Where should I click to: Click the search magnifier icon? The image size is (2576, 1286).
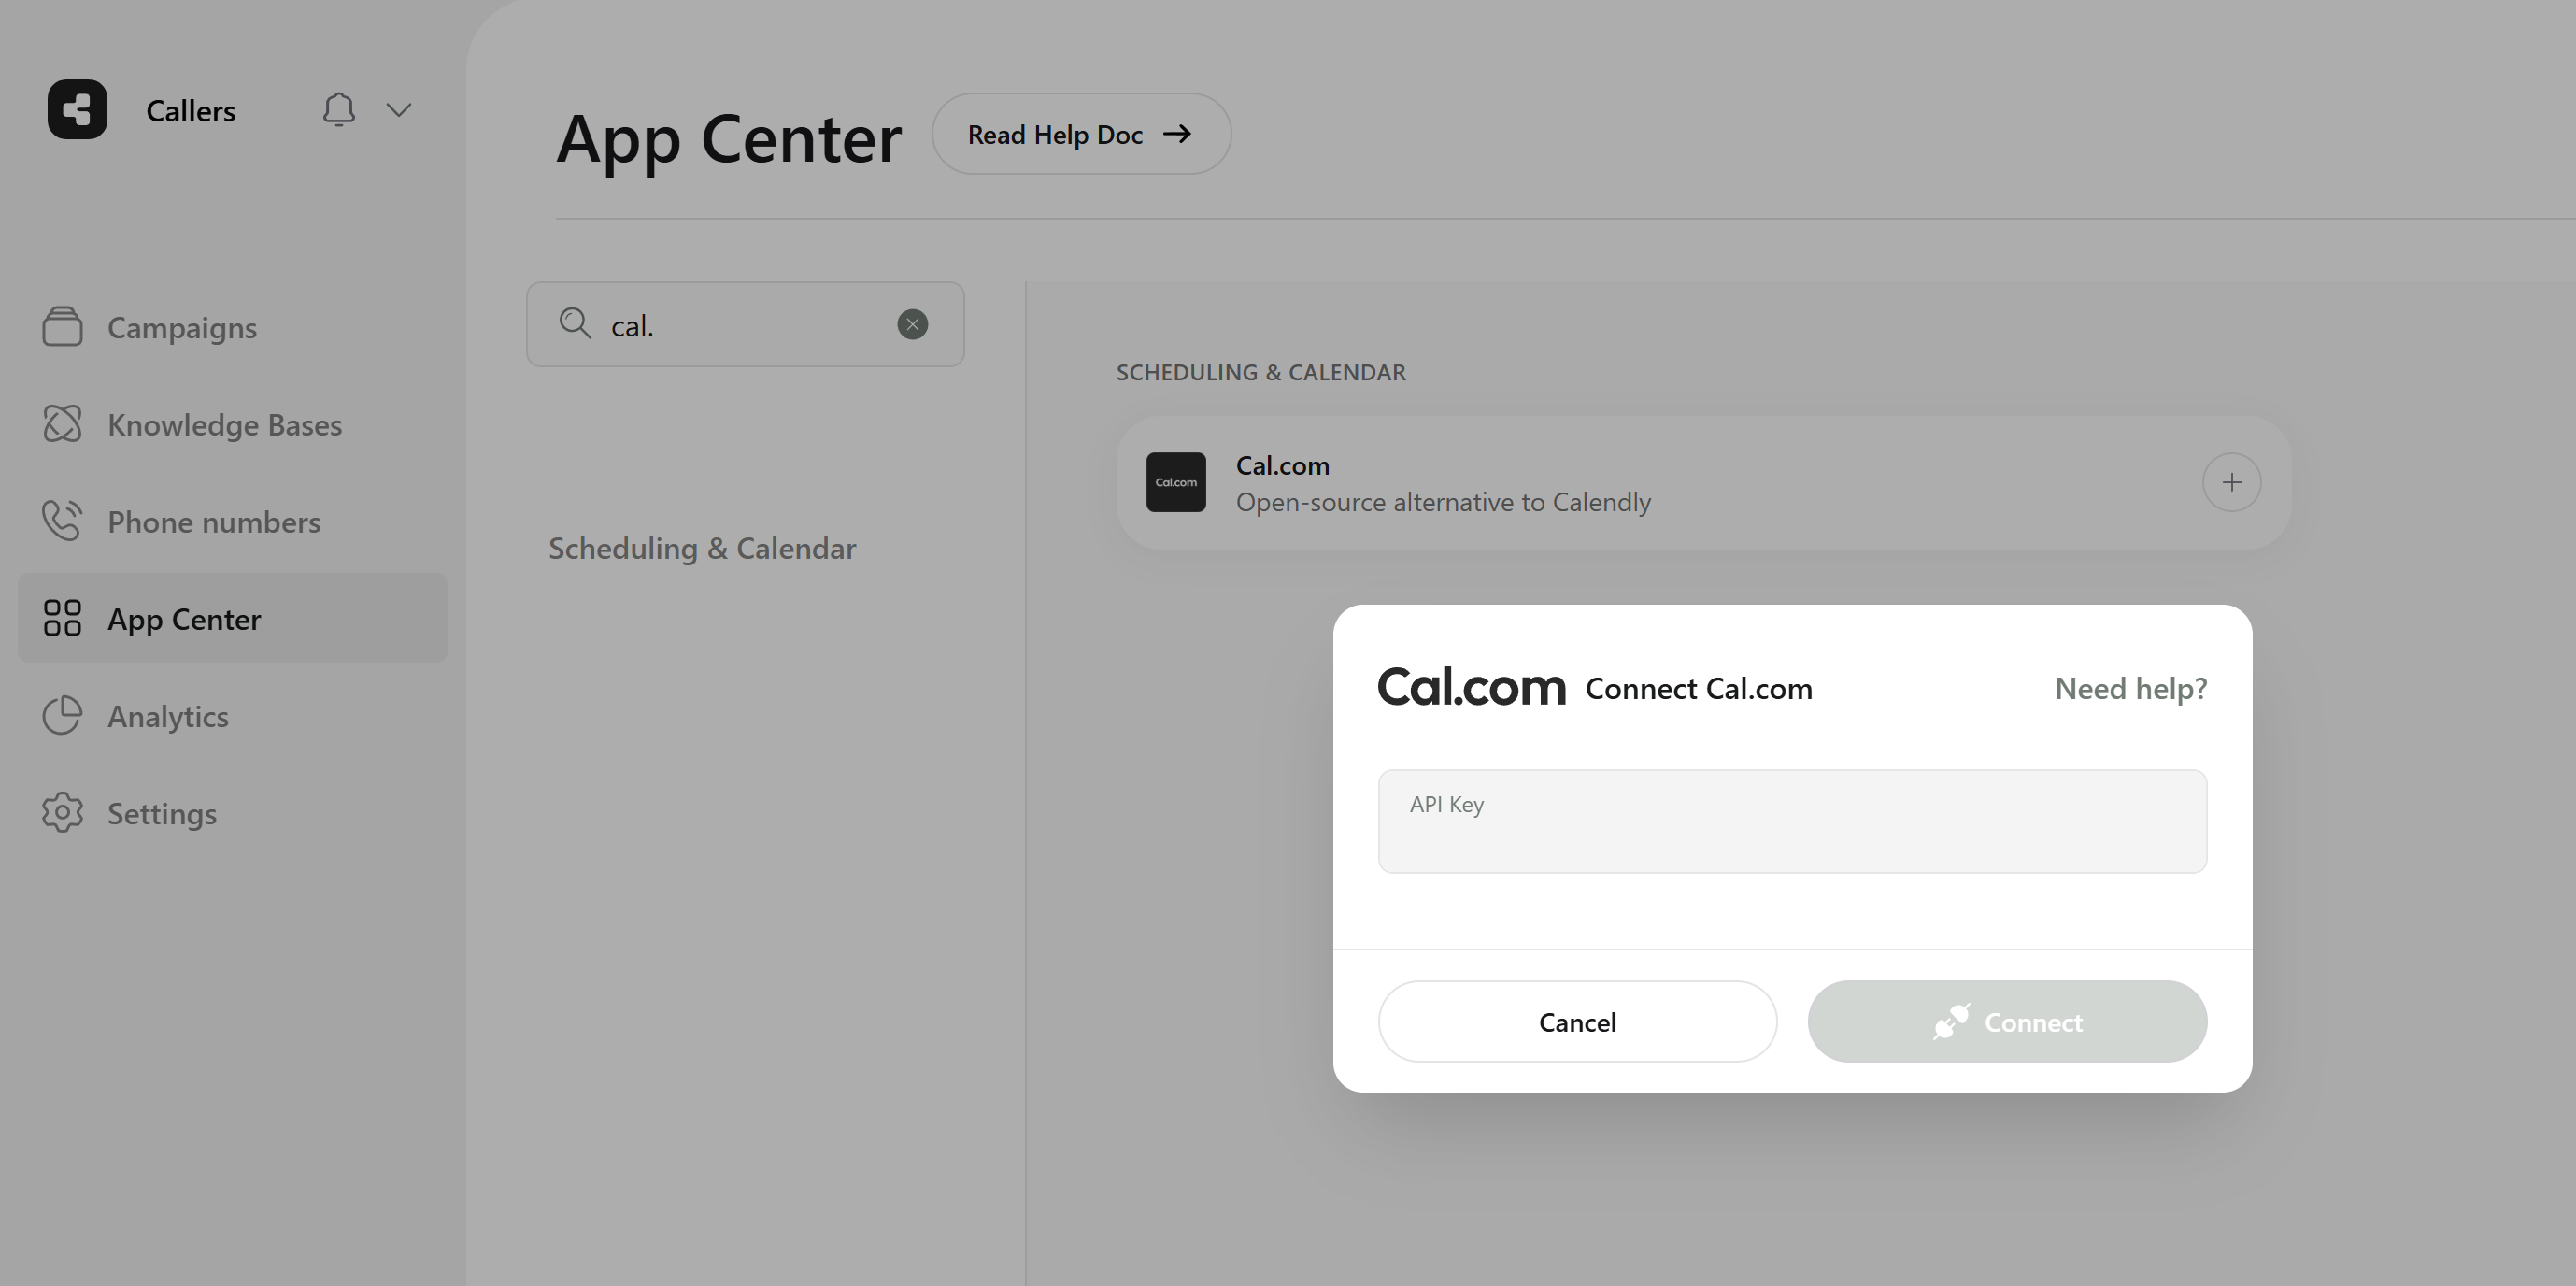coord(575,323)
